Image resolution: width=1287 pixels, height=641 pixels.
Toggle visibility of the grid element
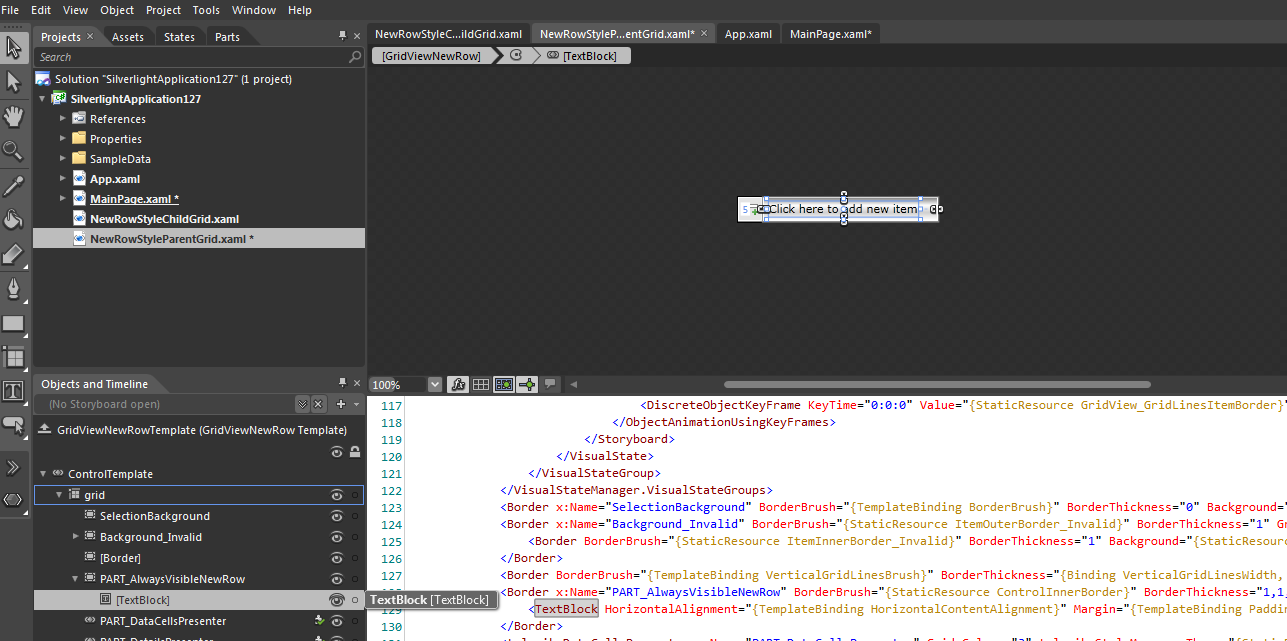337,495
